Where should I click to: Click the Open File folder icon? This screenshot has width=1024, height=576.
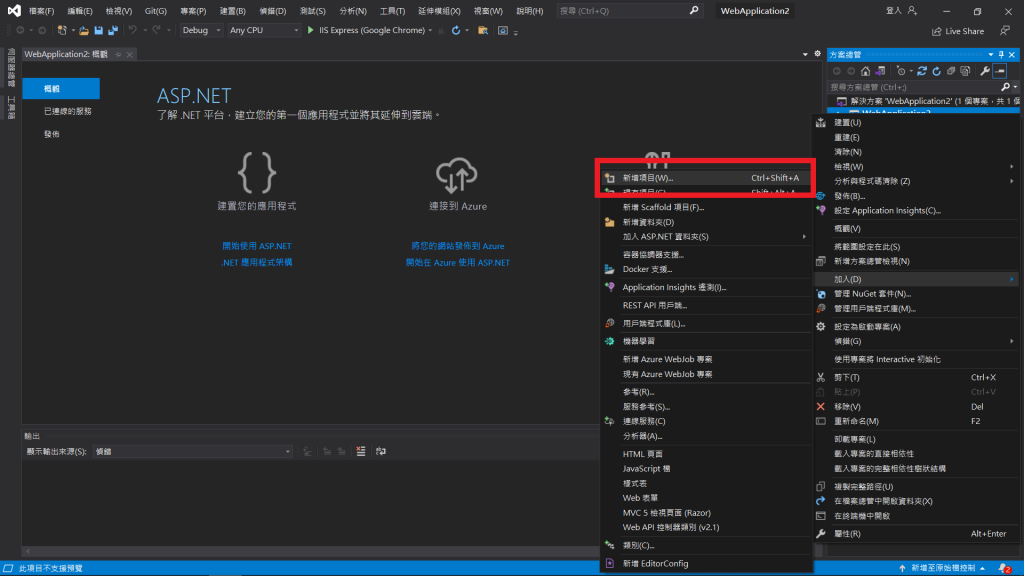(x=84, y=30)
